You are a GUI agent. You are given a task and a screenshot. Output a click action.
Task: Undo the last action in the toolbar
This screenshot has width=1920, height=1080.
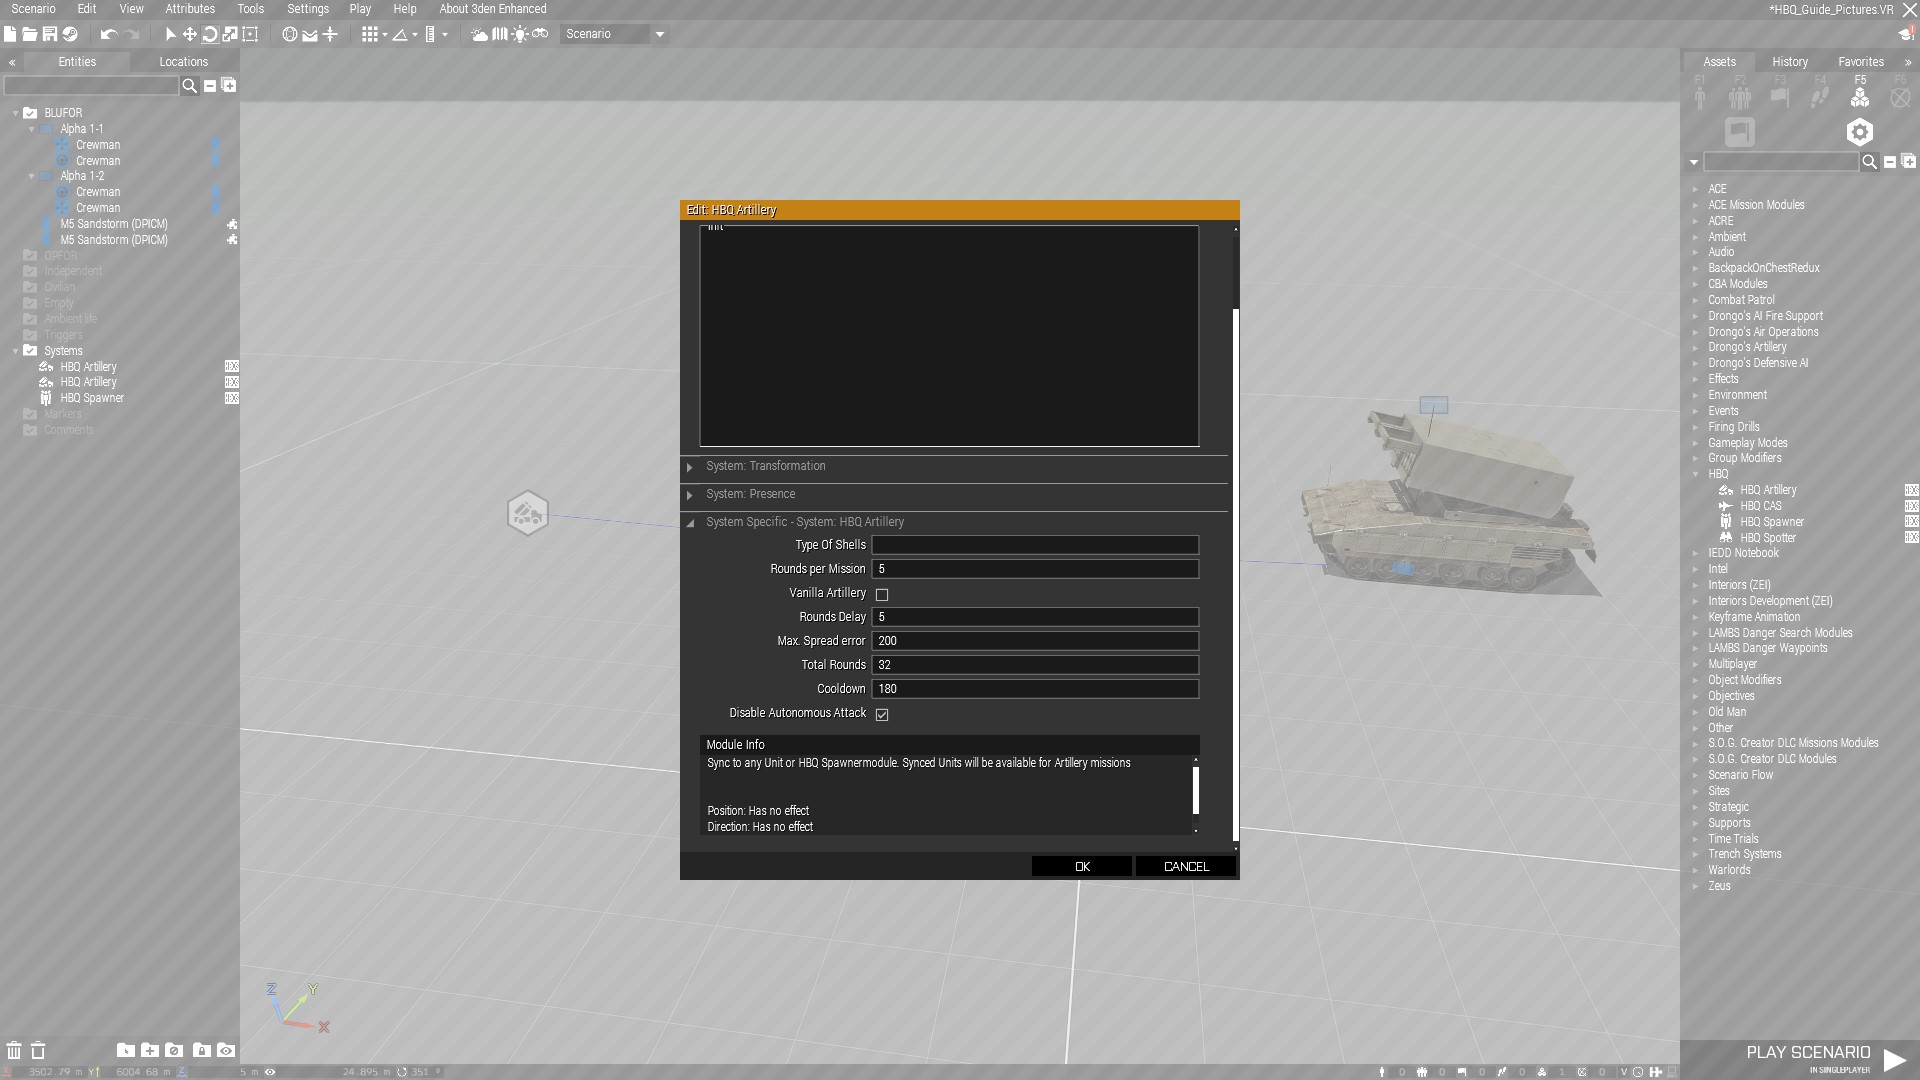coord(109,34)
